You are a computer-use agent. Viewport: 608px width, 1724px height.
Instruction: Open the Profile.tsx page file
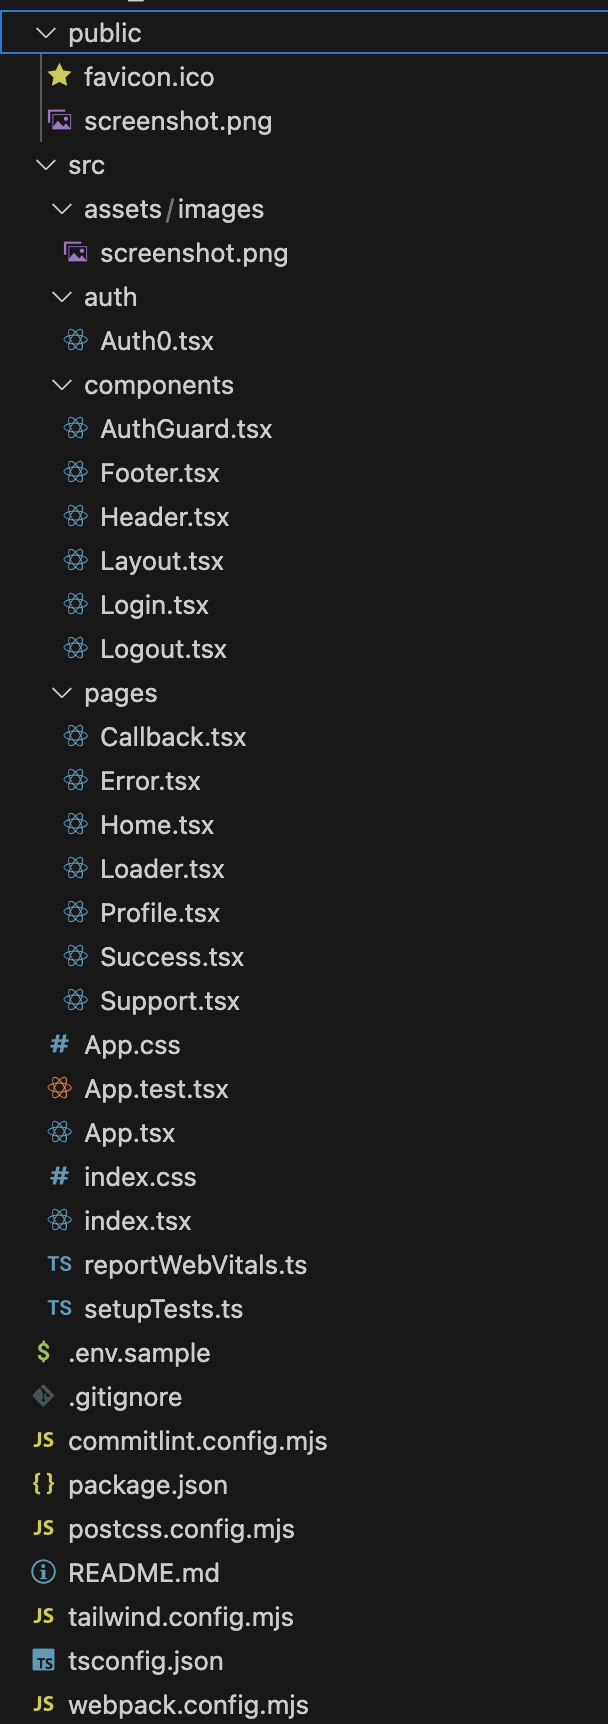[160, 913]
